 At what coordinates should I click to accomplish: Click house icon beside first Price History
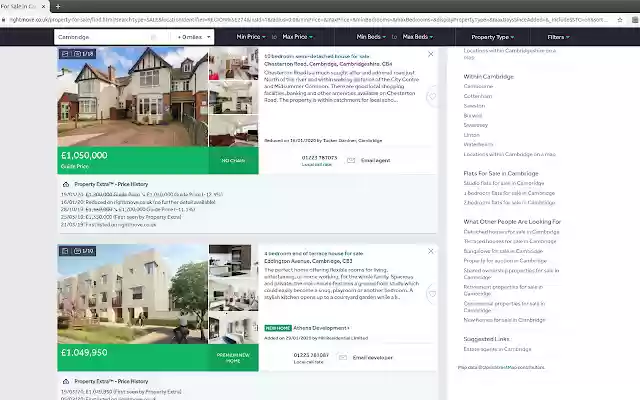point(66,184)
